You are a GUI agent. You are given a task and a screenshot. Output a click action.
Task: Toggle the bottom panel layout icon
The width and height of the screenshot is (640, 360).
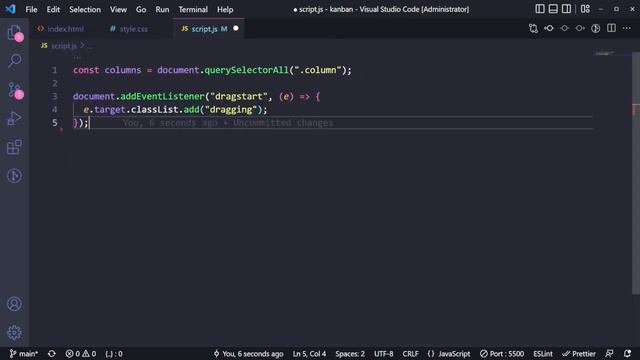click(553, 9)
